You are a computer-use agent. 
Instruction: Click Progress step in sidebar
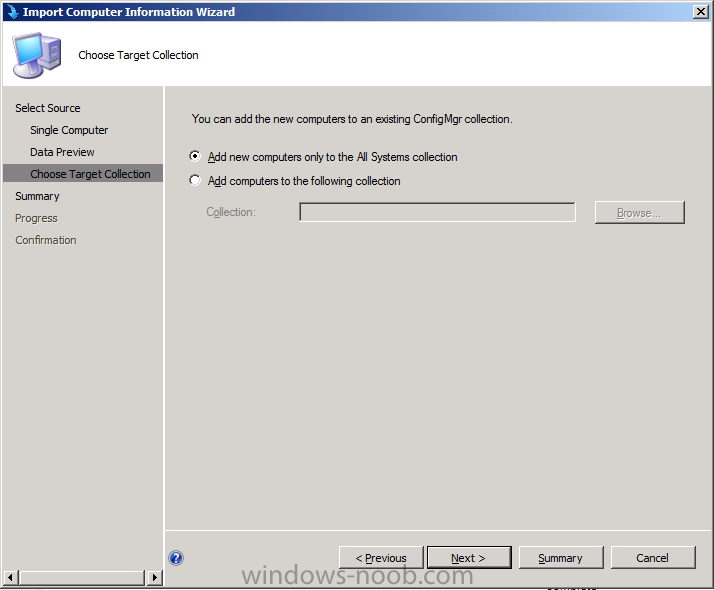pyautogui.click(x=36, y=218)
